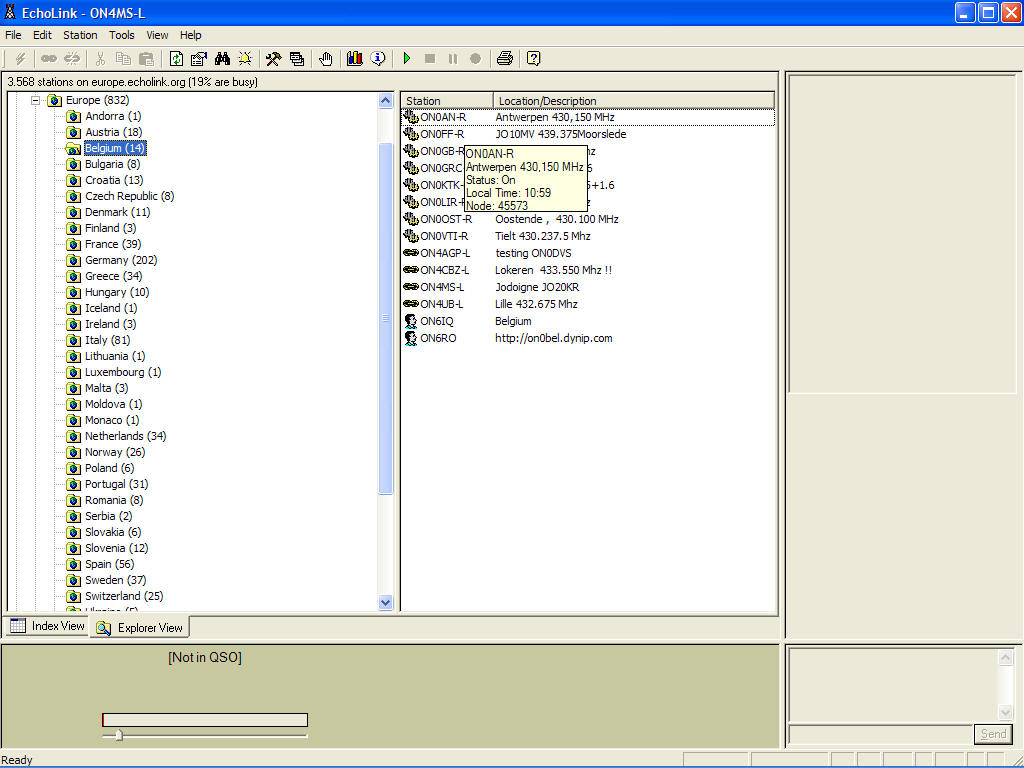The image size is (1024, 768).
Task: Select Netherlands (34) in the tree
Action: [125, 436]
